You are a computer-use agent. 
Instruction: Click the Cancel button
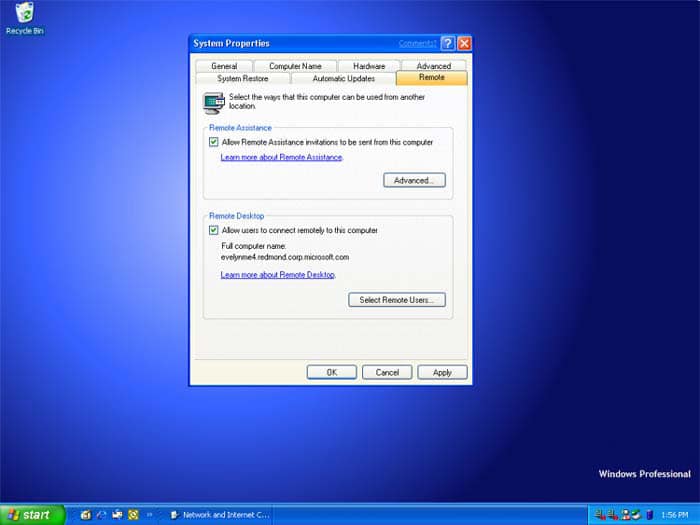387,372
